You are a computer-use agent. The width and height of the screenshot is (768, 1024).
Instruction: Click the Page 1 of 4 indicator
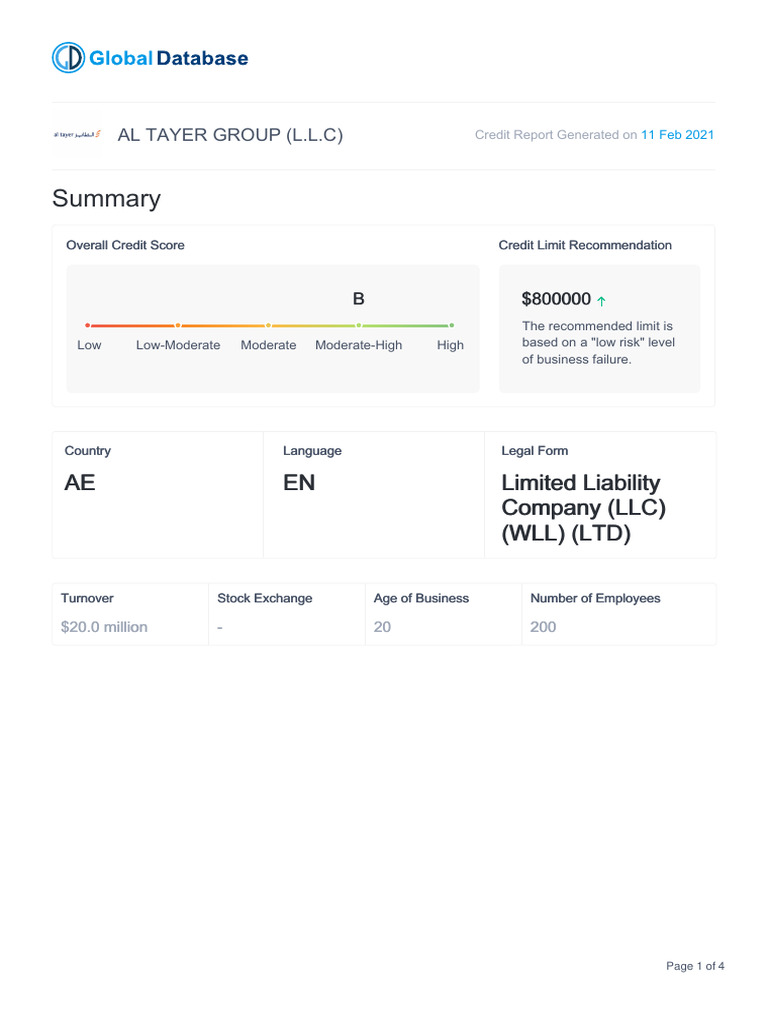[695, 966]
